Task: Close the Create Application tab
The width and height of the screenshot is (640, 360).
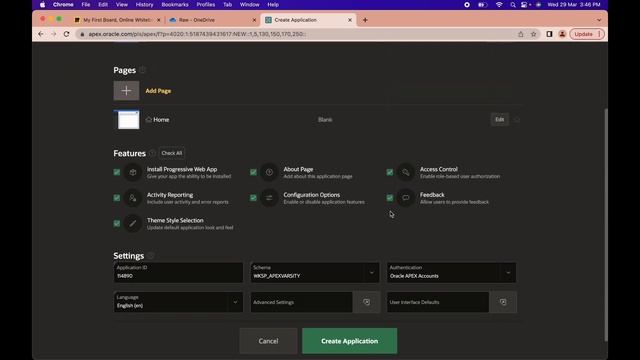Action: coord(350,20)
